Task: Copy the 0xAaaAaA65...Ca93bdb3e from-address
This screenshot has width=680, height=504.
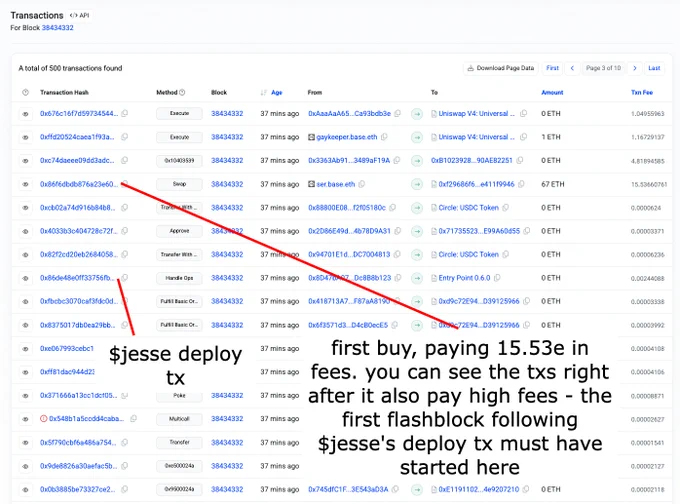Action: [x=397, y=113]
